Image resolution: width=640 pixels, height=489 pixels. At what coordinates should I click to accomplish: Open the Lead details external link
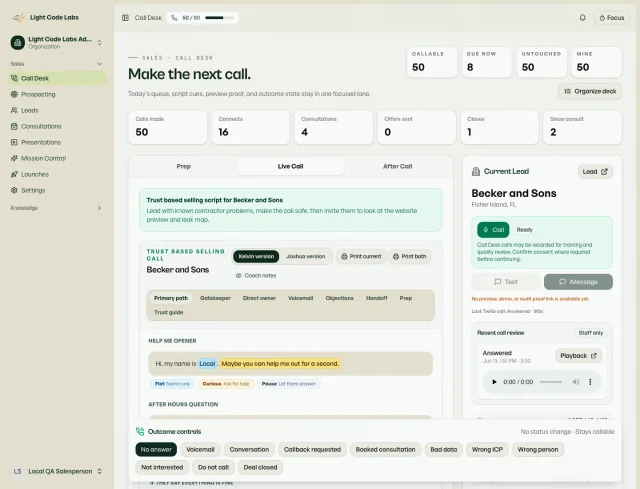(595, 172)
